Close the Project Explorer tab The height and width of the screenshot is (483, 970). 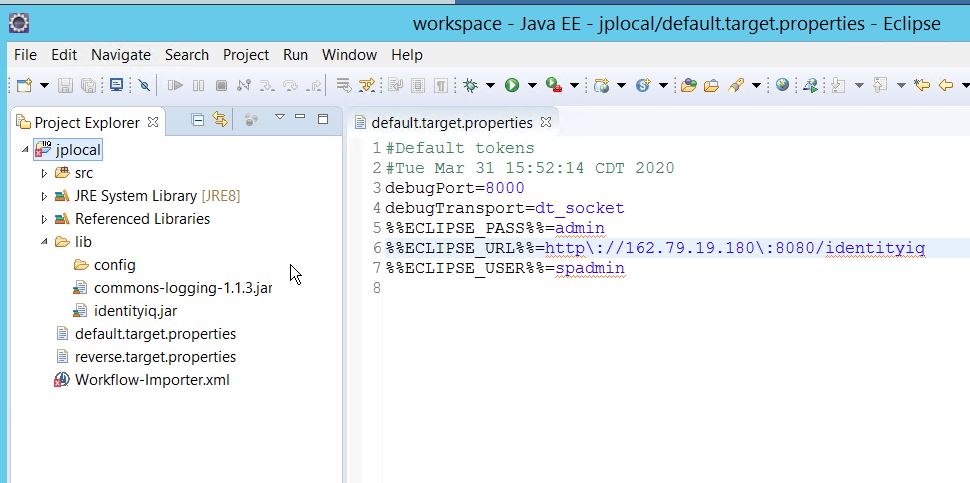tap(153, 122)
